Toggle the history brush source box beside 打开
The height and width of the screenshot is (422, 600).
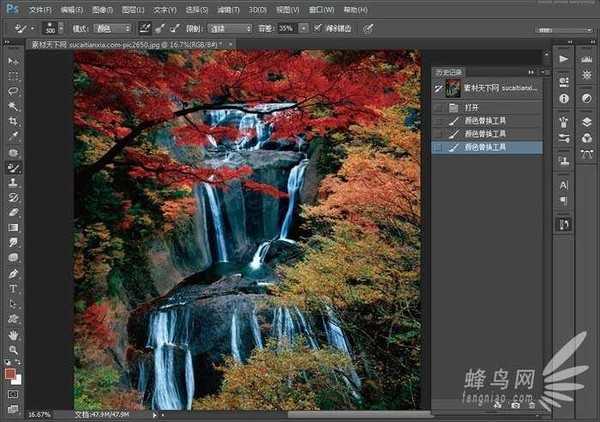(438, 105)
